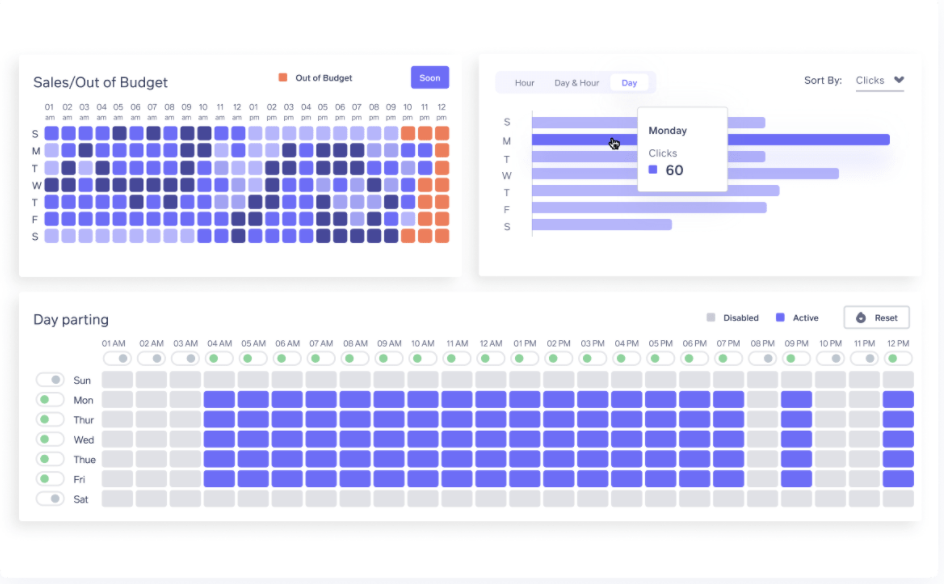
Task: Turn off the Fri day toggle
Action: tap(50, 479)
